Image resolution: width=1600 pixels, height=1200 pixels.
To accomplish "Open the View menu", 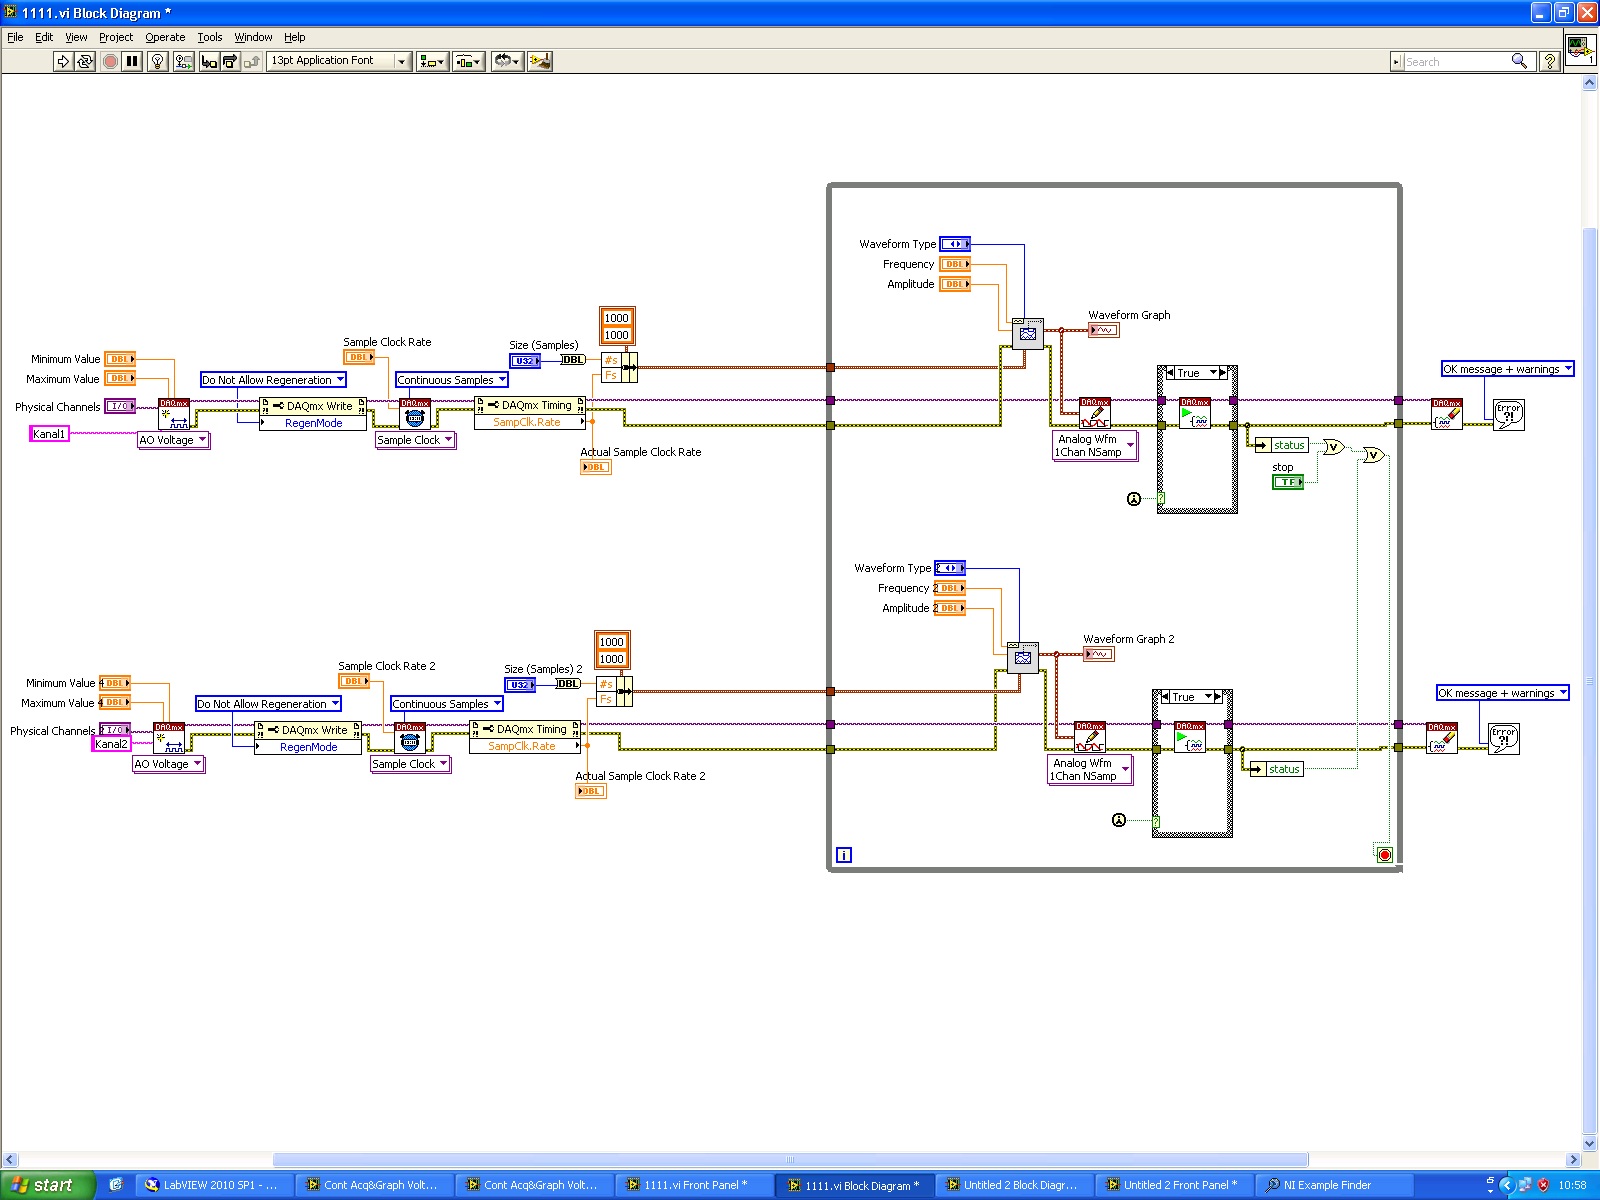I will tap(76, 37).
